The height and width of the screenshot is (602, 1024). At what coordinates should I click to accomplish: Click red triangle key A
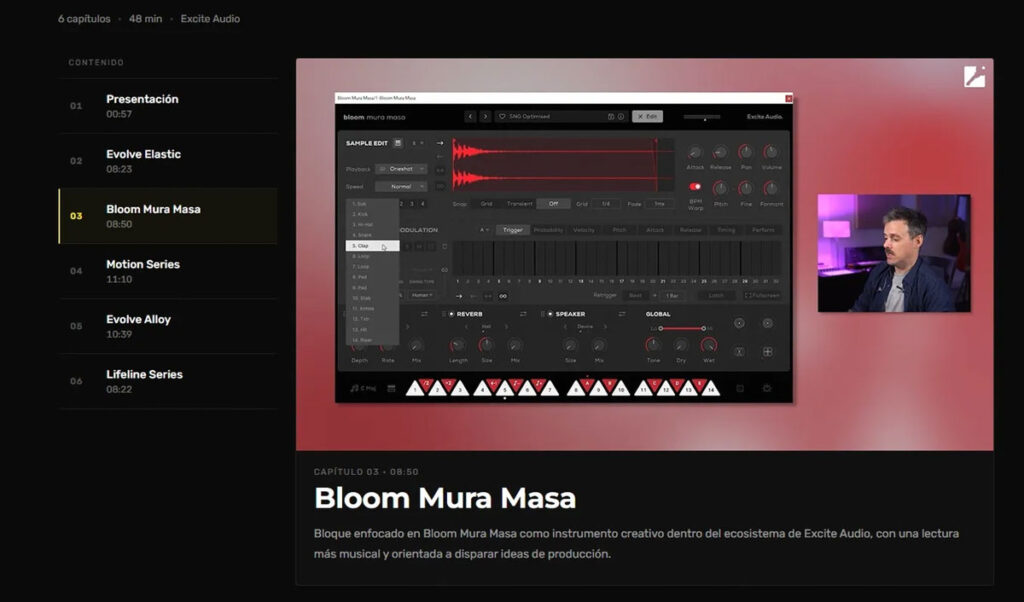click(586, 384)
